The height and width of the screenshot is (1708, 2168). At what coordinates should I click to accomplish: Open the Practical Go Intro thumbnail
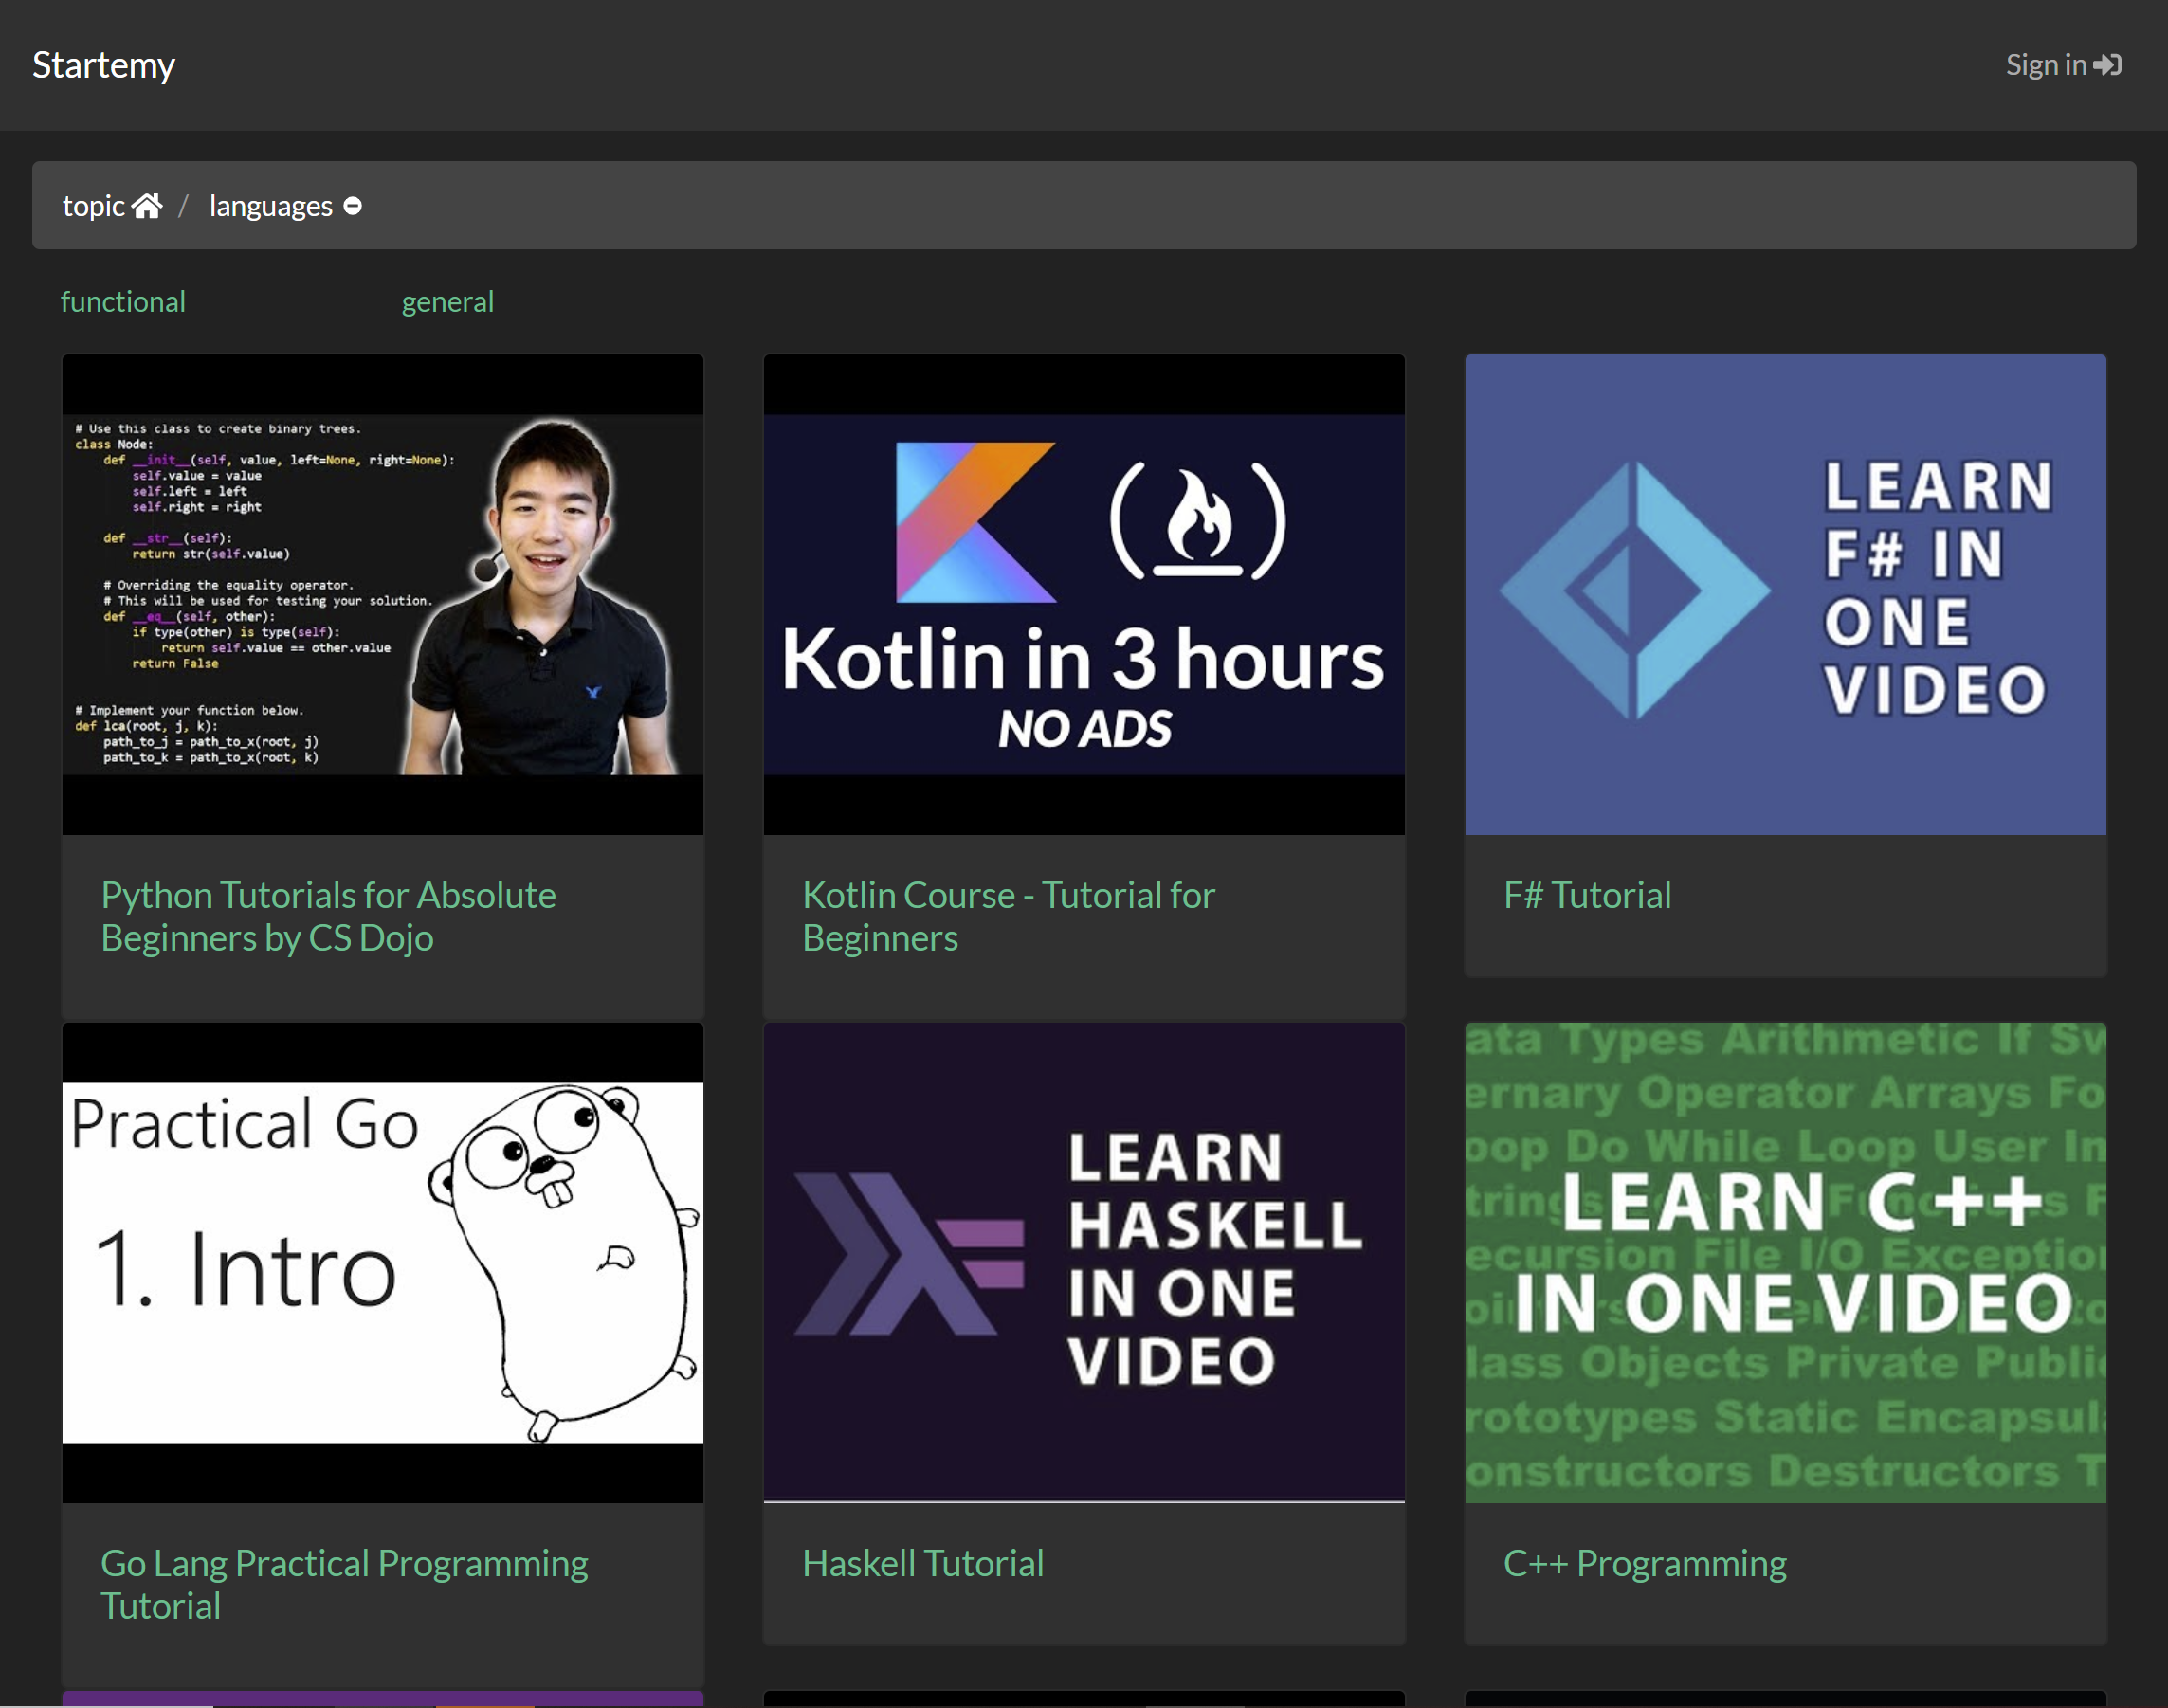382,1262
